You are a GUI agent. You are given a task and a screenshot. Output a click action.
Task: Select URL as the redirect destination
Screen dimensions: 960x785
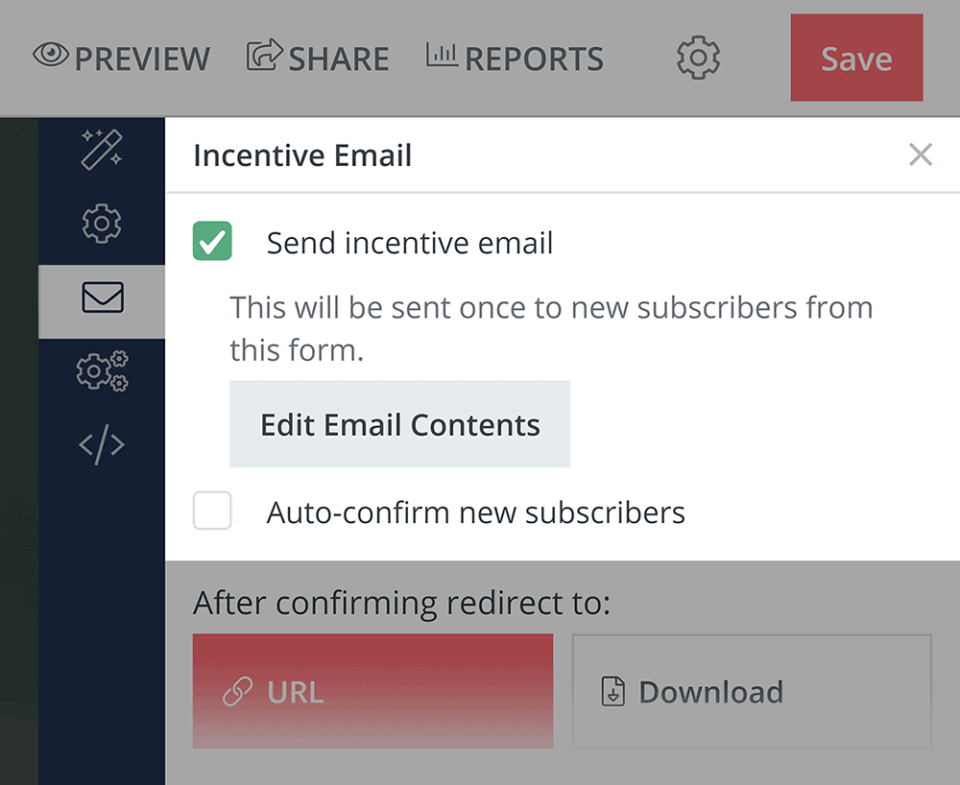pyautogui.click(x=372, y=691)
